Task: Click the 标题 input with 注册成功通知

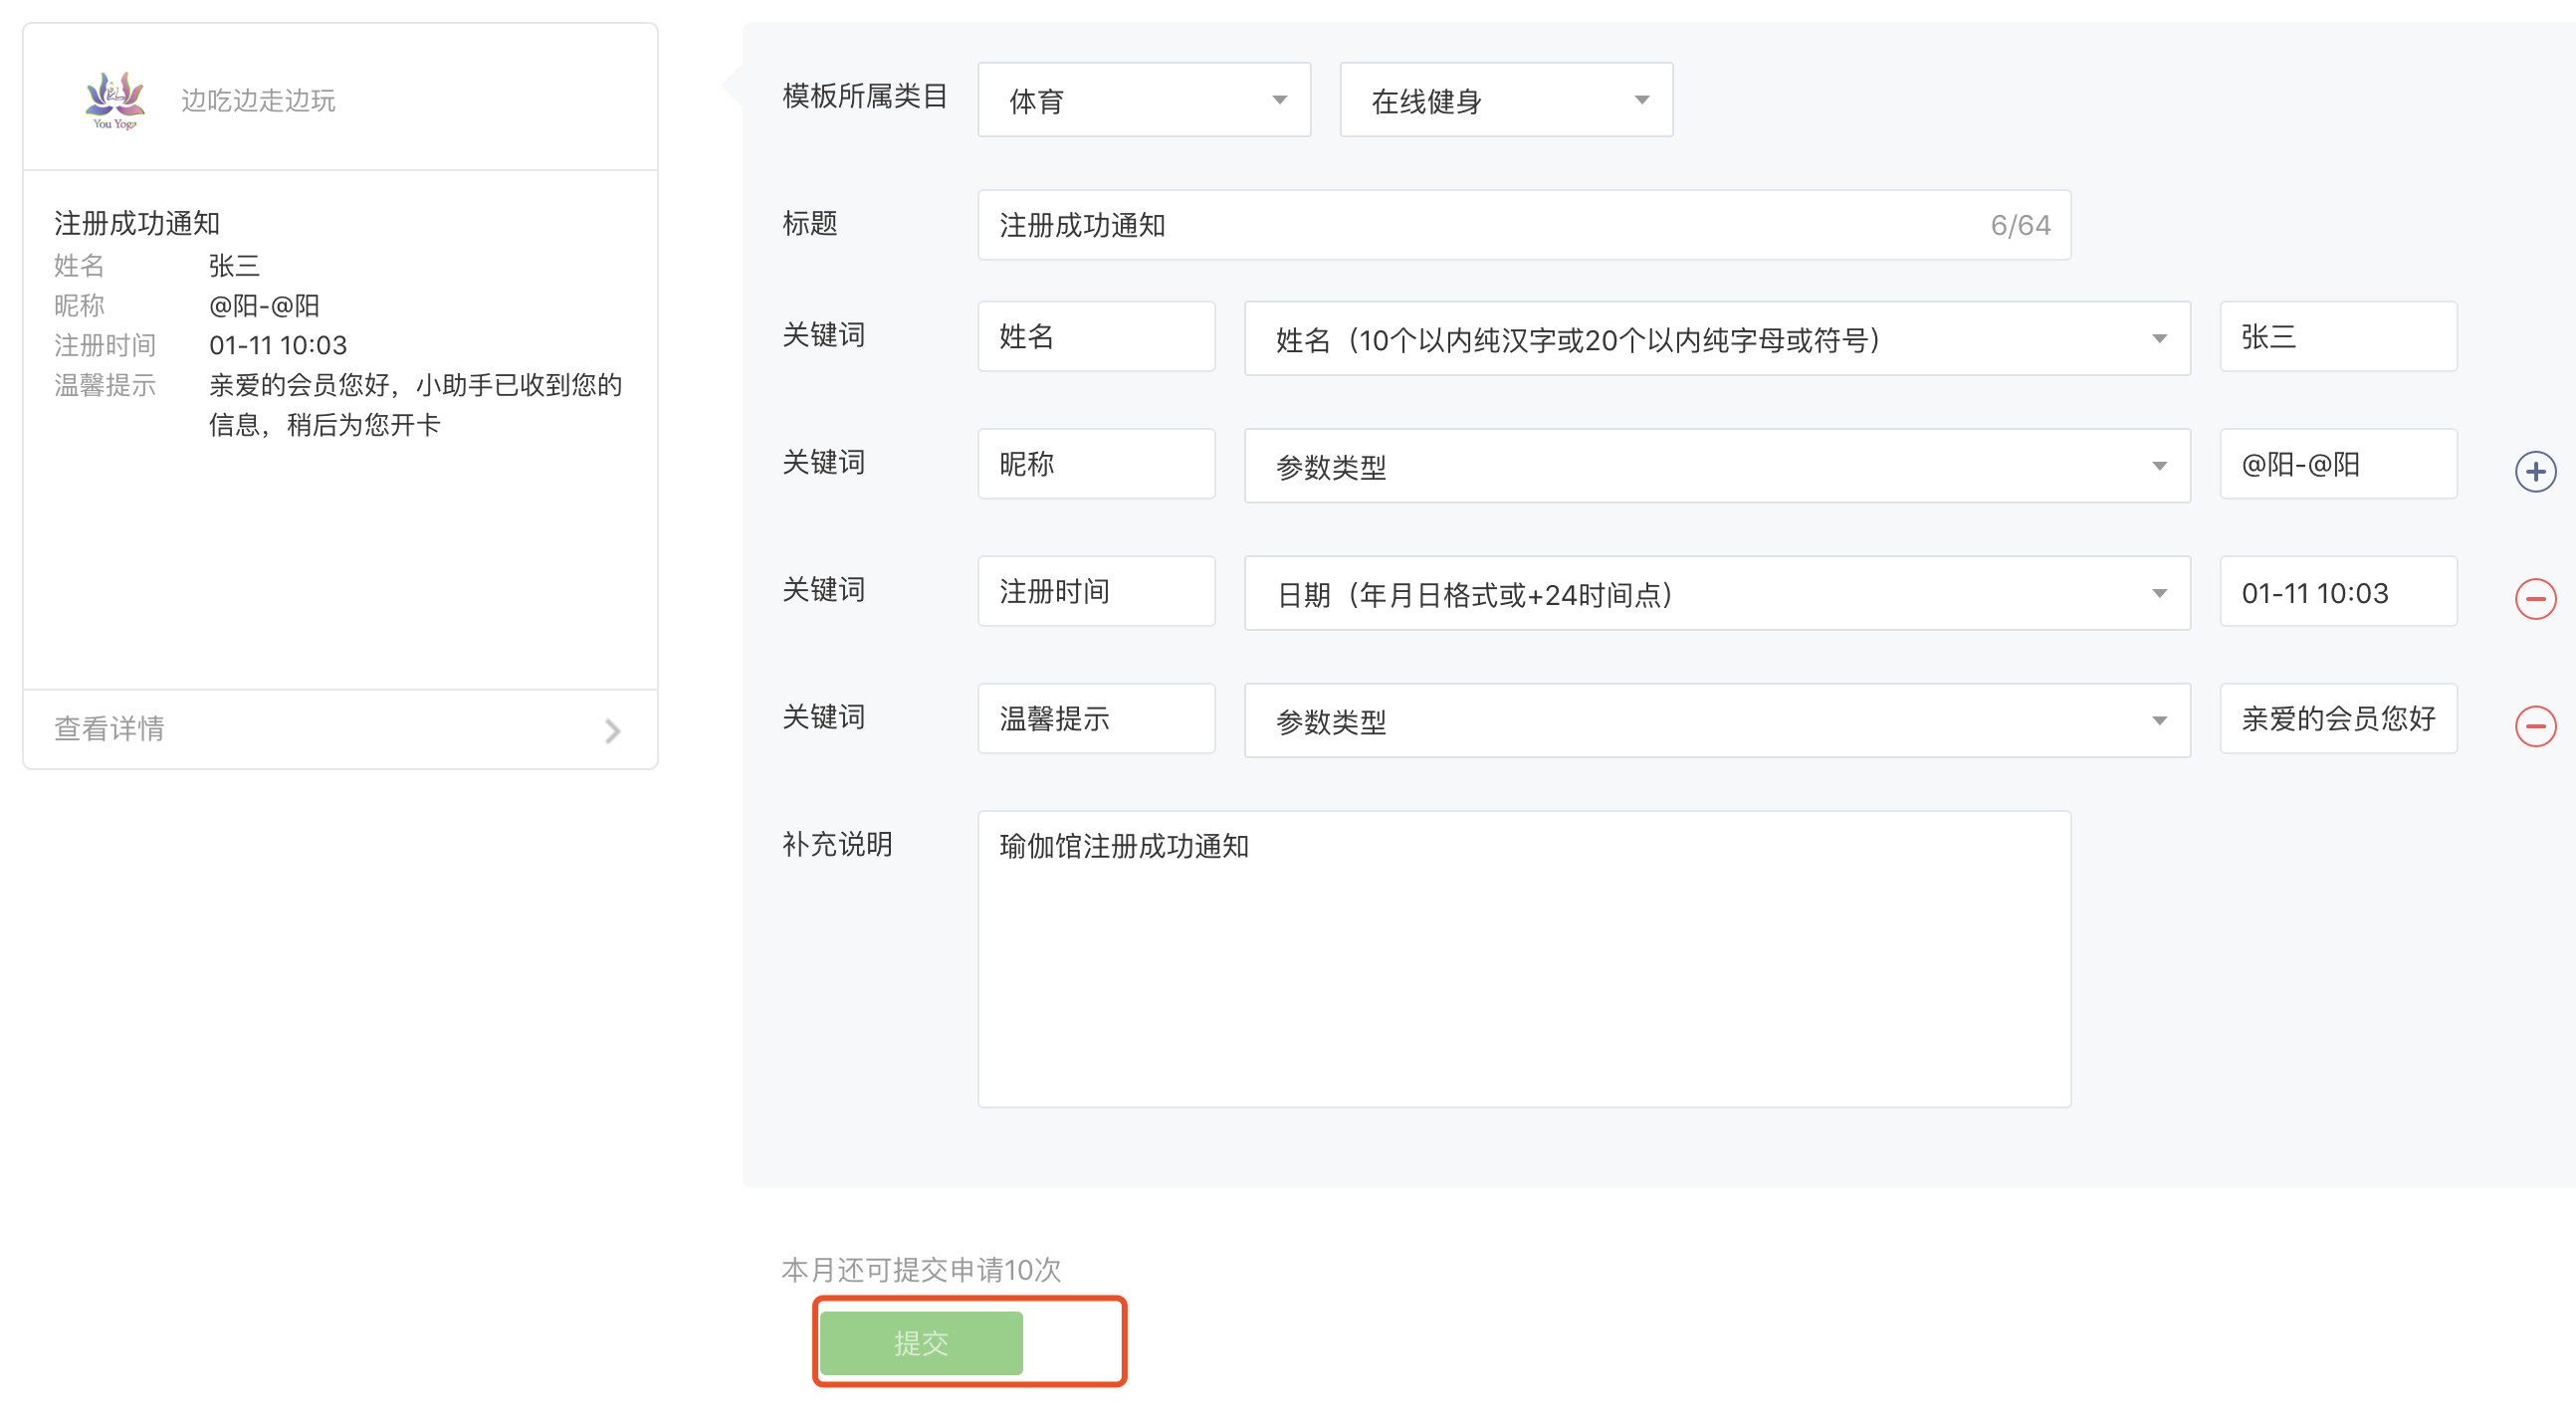Action: coord(1480,225)
